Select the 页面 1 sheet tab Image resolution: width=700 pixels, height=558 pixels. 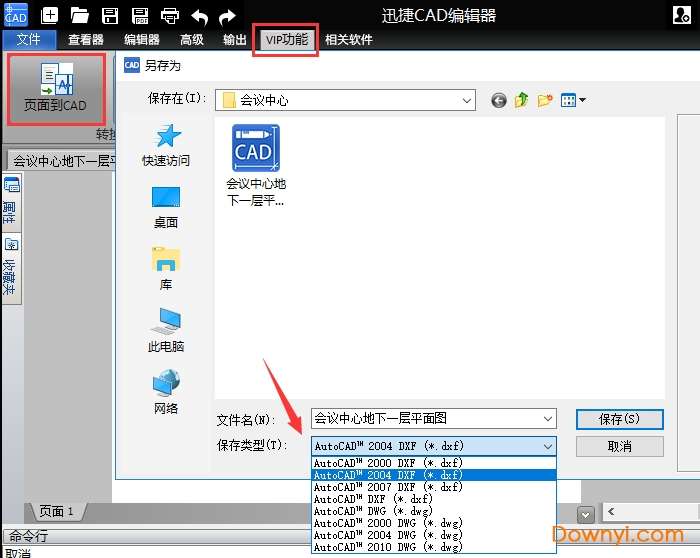coord(57,511)
